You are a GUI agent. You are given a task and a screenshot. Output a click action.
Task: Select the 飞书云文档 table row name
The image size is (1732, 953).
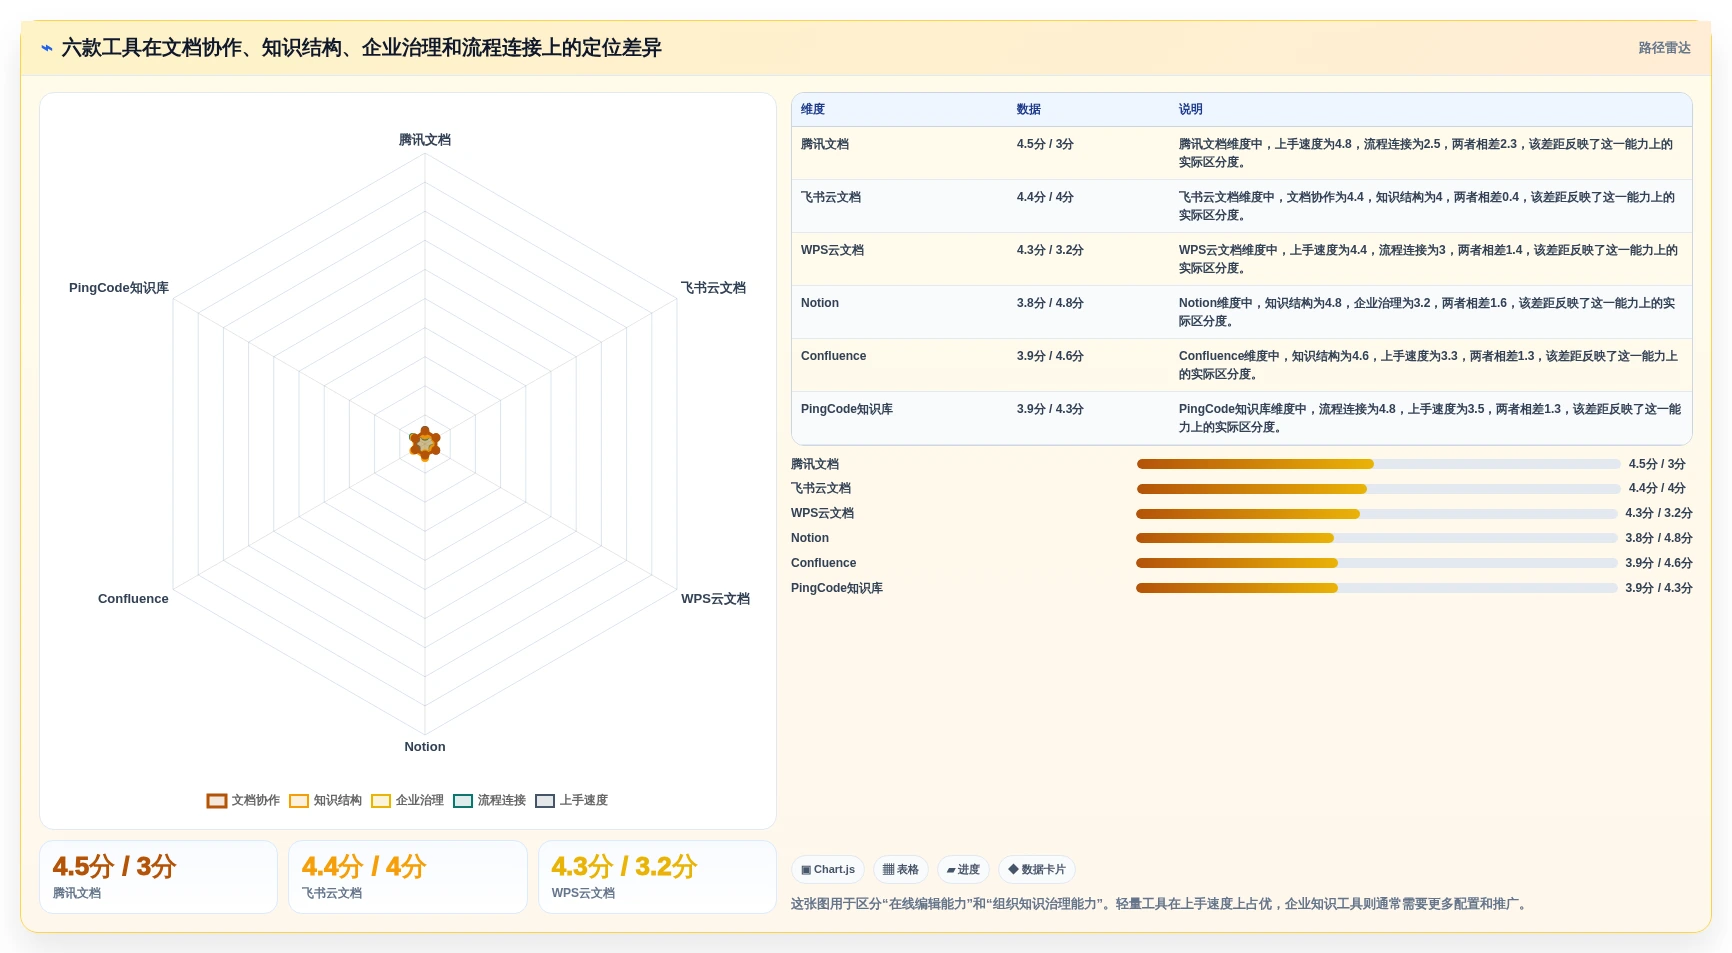click(x=831, y=198)
